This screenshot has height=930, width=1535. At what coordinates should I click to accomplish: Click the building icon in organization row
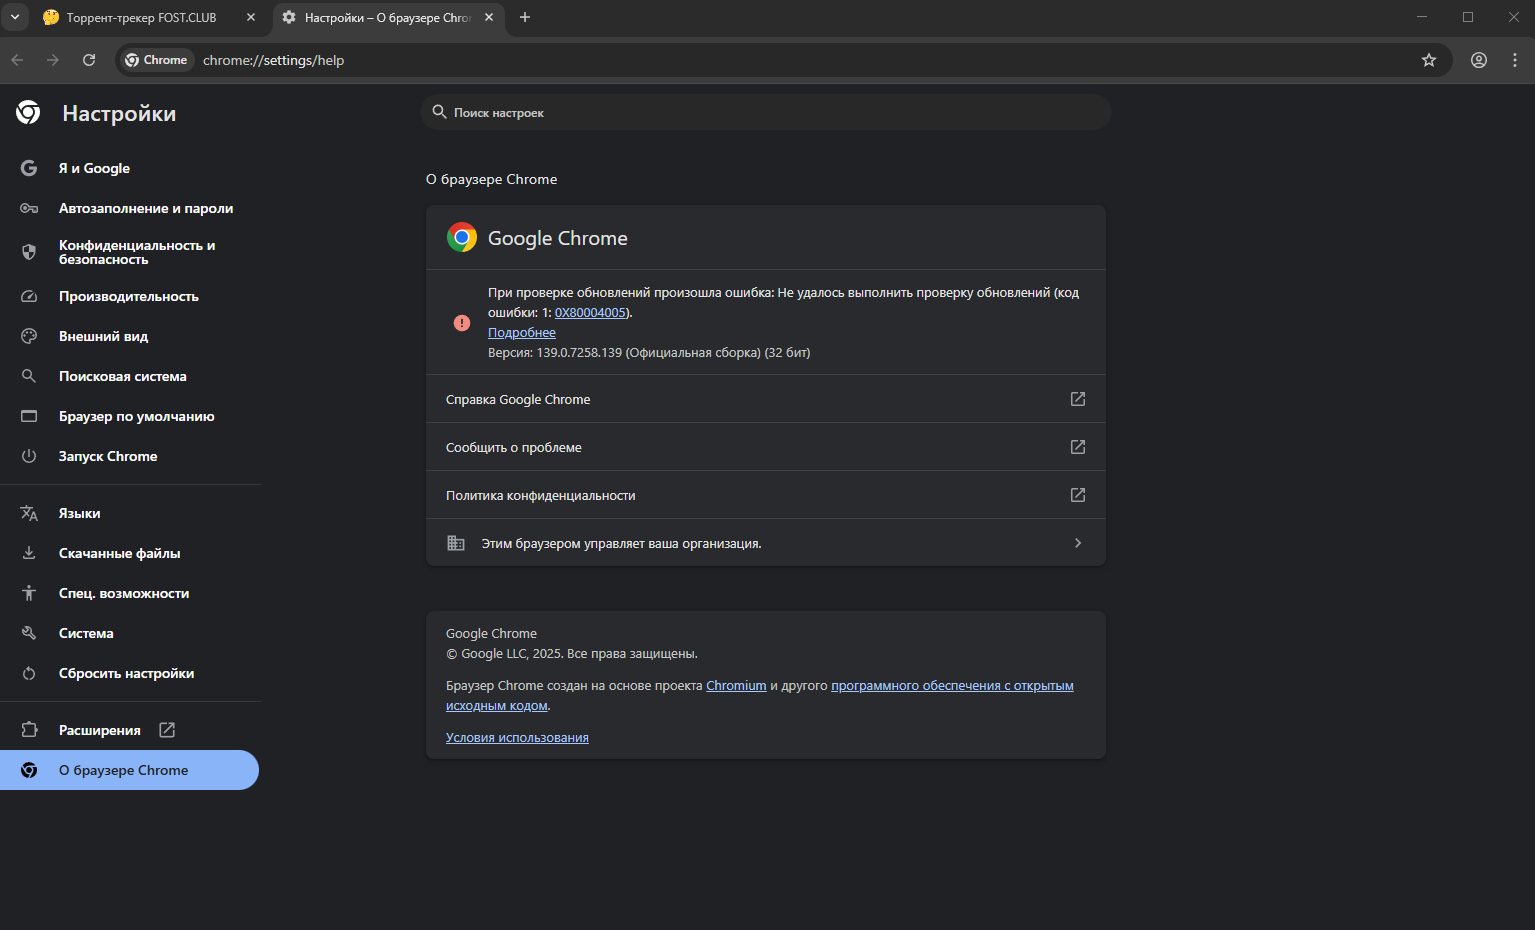456,543
